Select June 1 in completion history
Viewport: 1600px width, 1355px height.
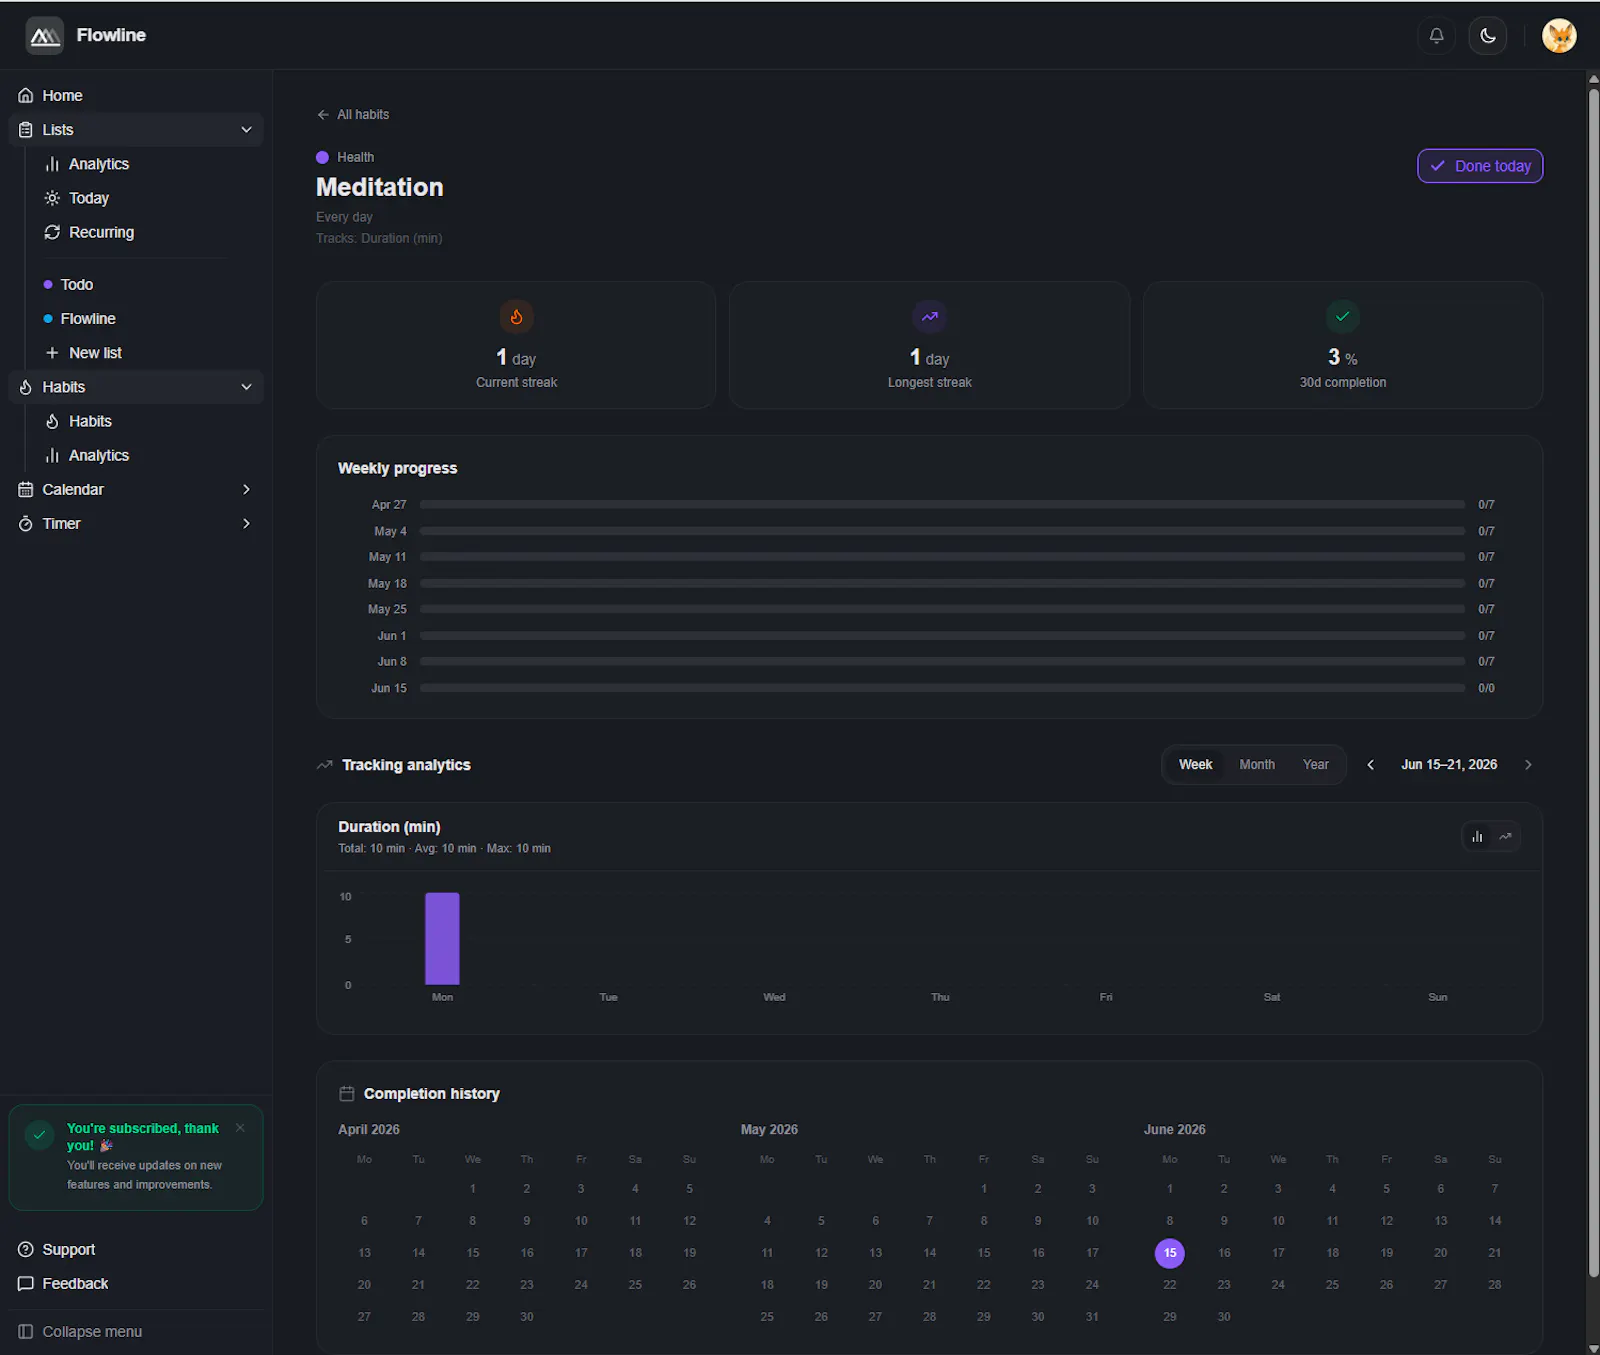click(x=1170, y=1189)
